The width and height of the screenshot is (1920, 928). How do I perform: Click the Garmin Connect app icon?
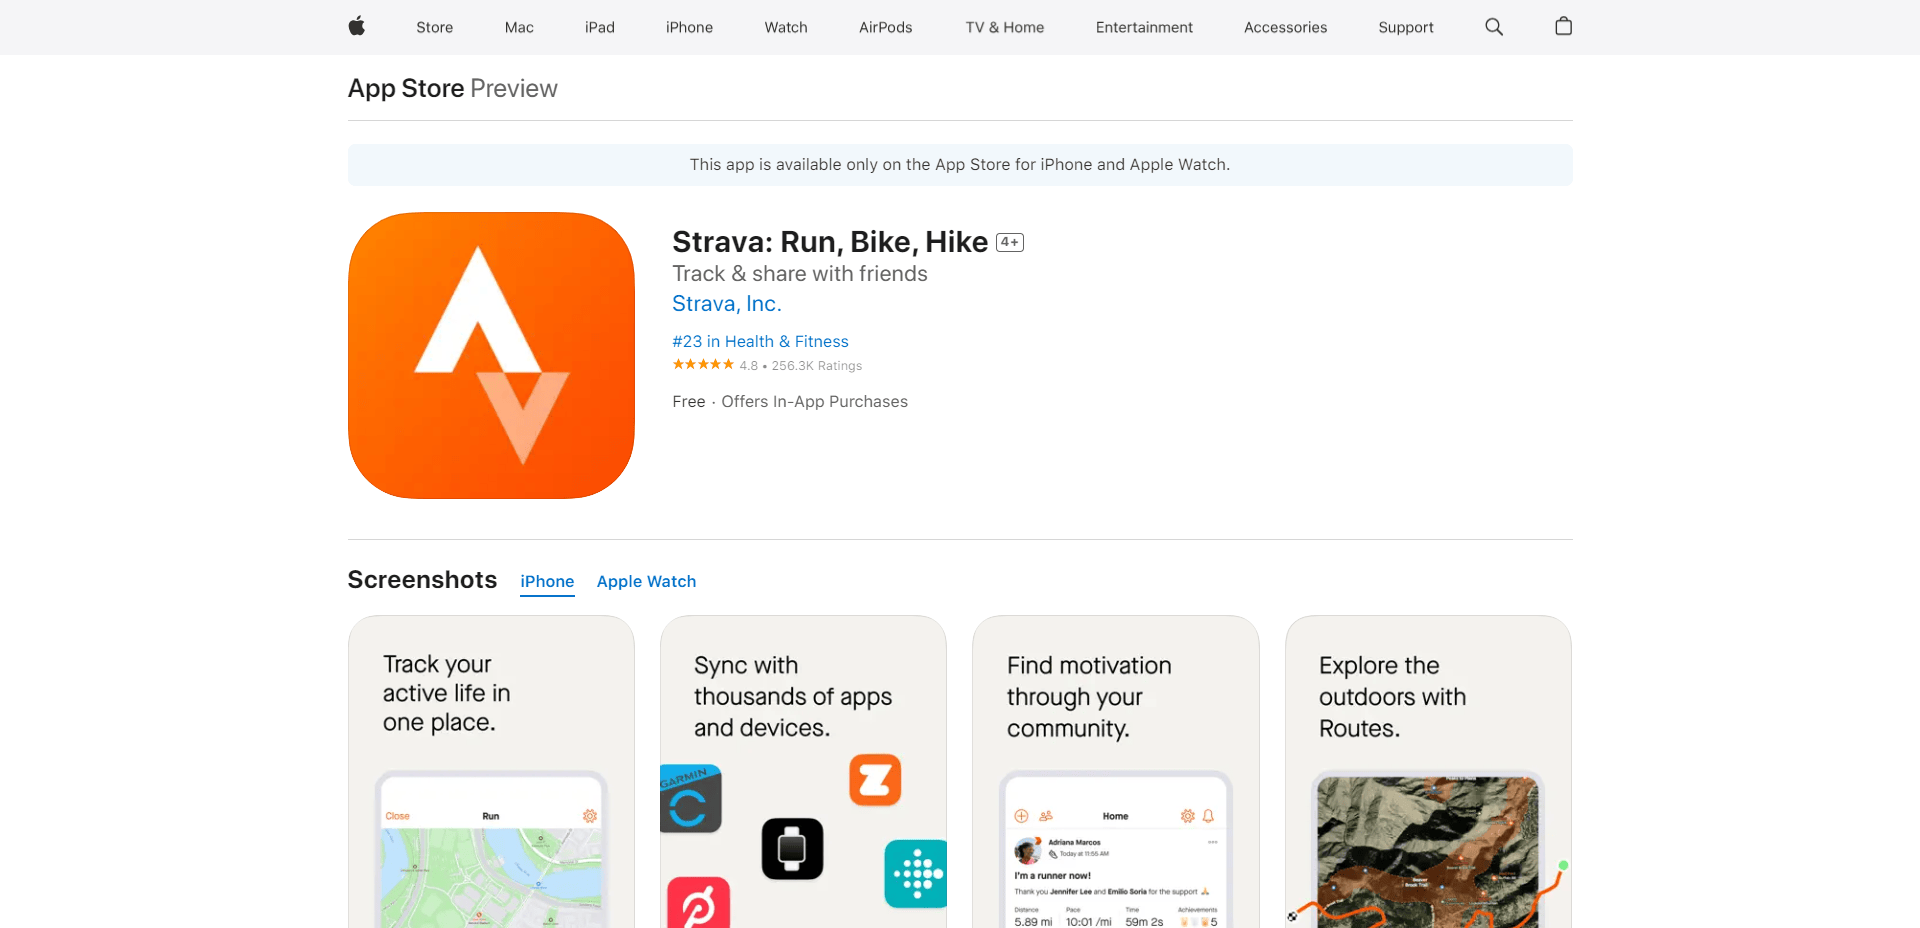pos(690,799)
